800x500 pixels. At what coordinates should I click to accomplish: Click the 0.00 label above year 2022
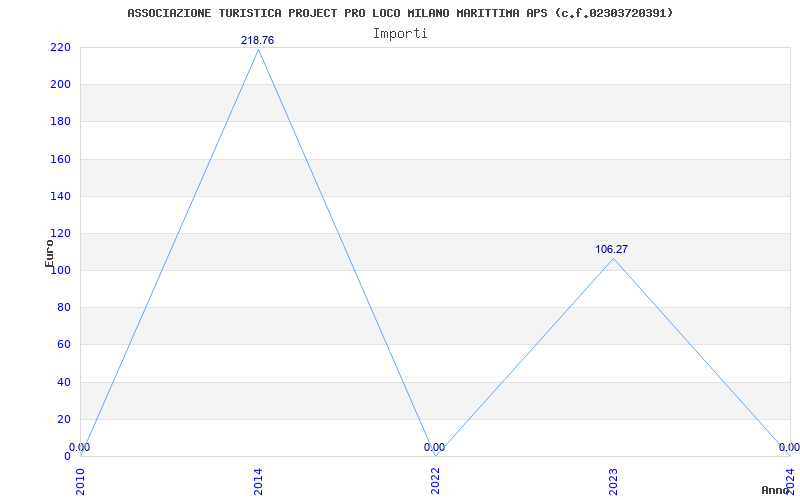tap(434, 447)
